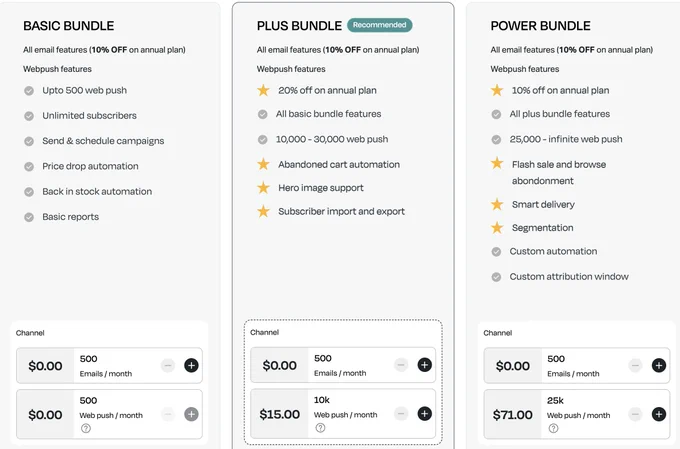Increase Basic Bundle emails with plus button
Viewport: 680px width, 449px height.
pos(191,365)
